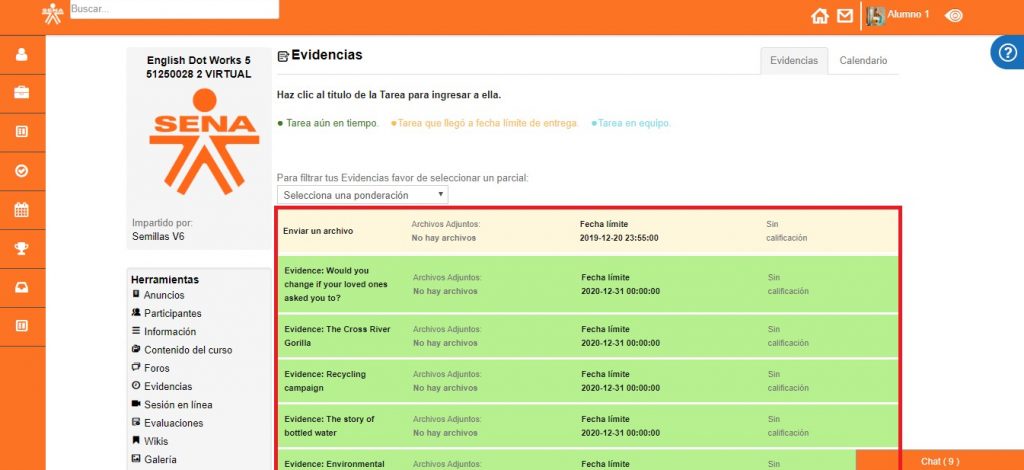Click the Tarea aún en tiempo legend
This screenshot has height=470, width=1024.
point(328,123)
